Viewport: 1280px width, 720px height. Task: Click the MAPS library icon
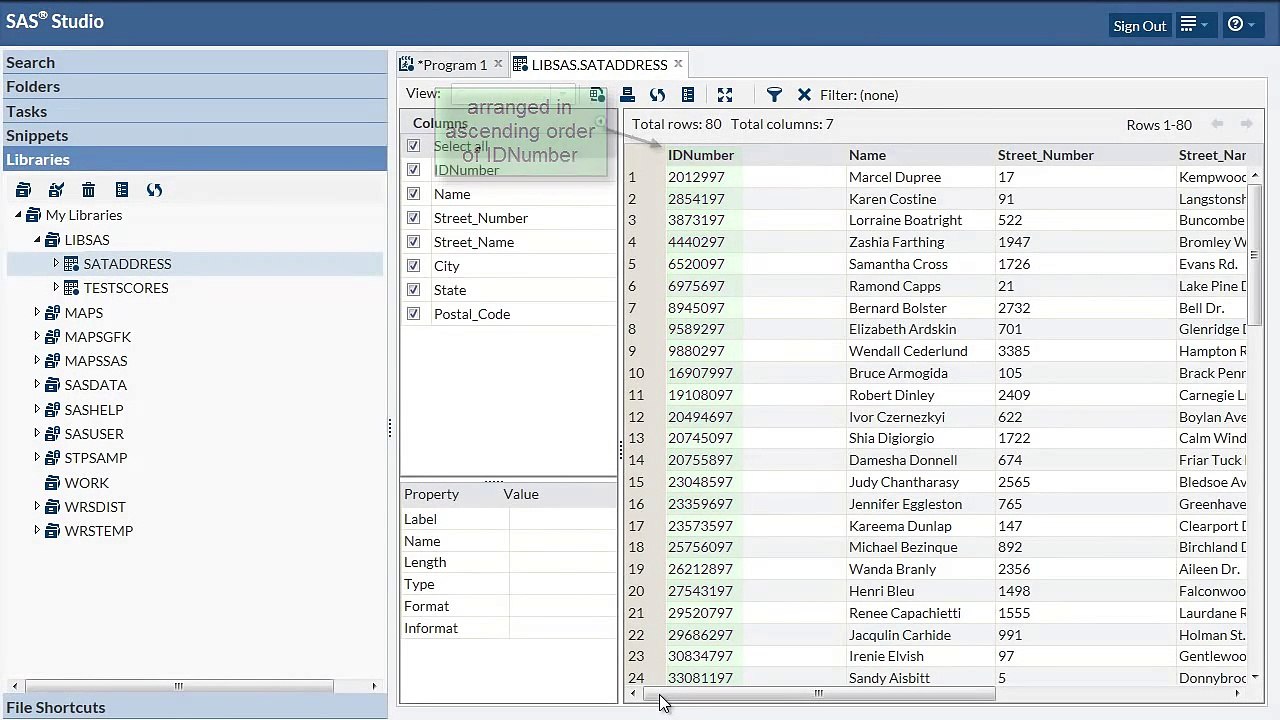(52, 312)
